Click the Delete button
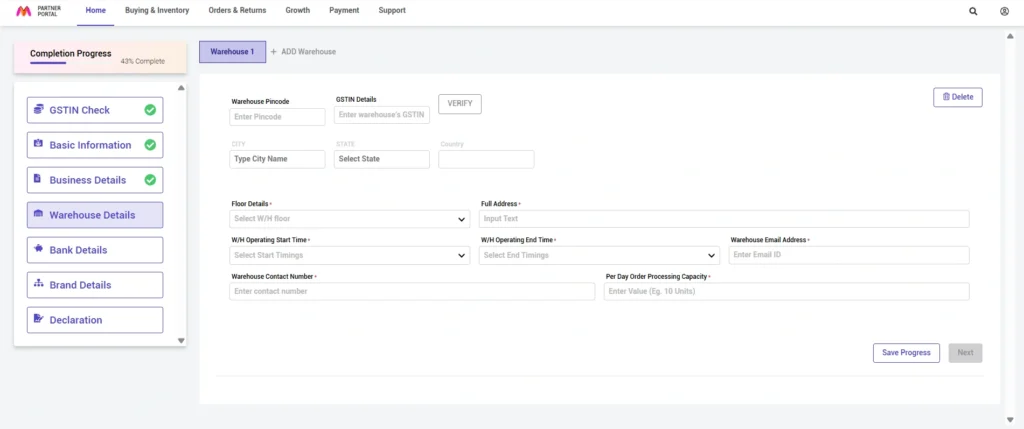Image resolution: width=1024 pixels, height=429 pixels. tap(957, 97)
